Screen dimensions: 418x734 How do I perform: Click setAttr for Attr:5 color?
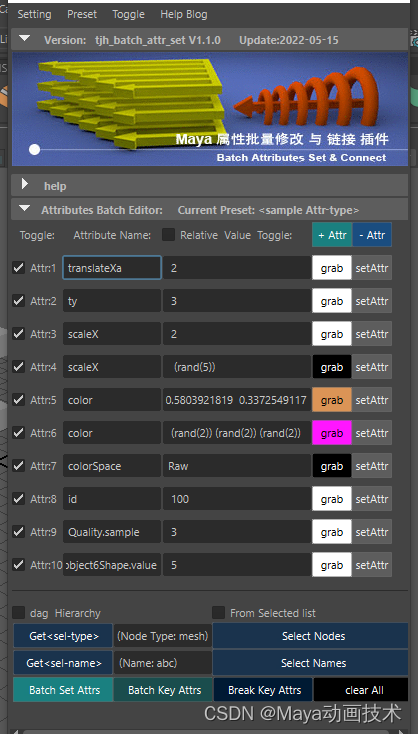[372, 400]
